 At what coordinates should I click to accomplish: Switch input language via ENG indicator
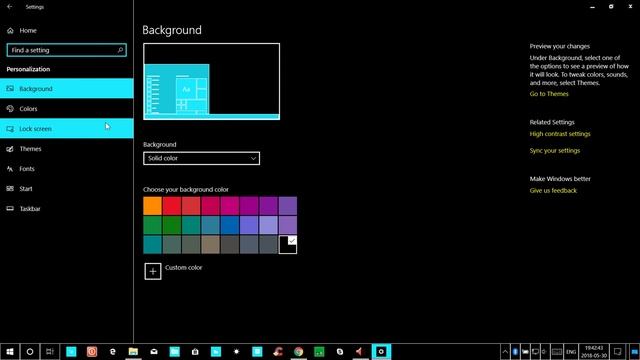click(x=571, y=351)
